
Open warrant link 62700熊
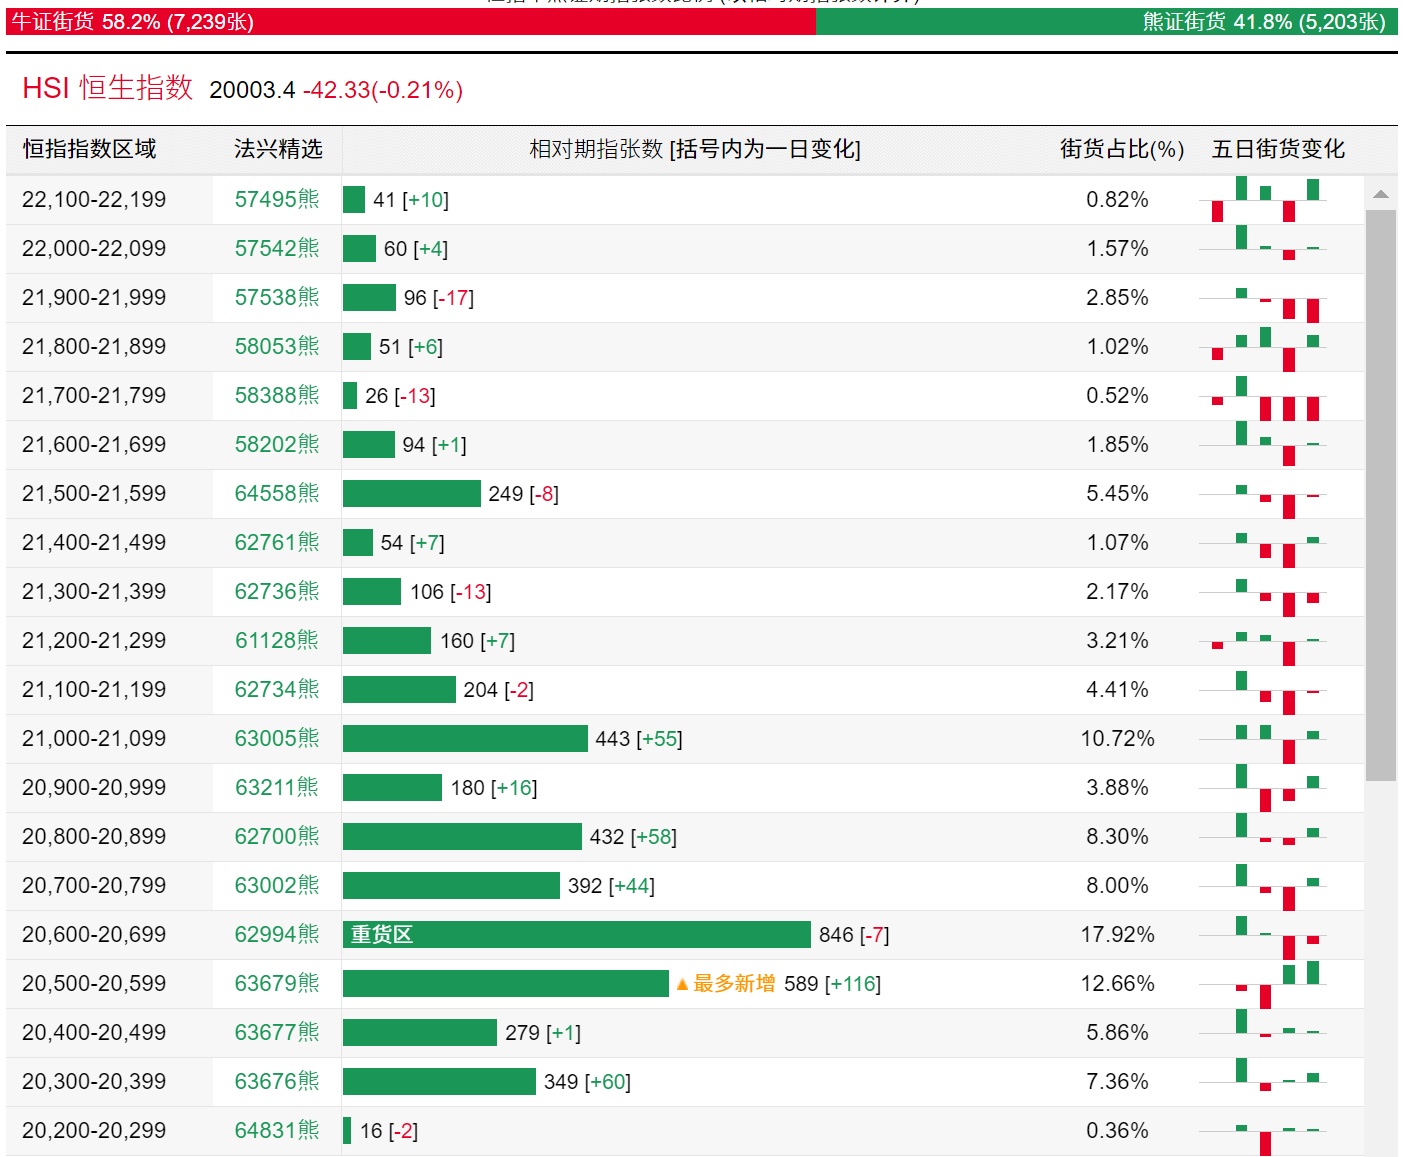click(x=277, y=836)
